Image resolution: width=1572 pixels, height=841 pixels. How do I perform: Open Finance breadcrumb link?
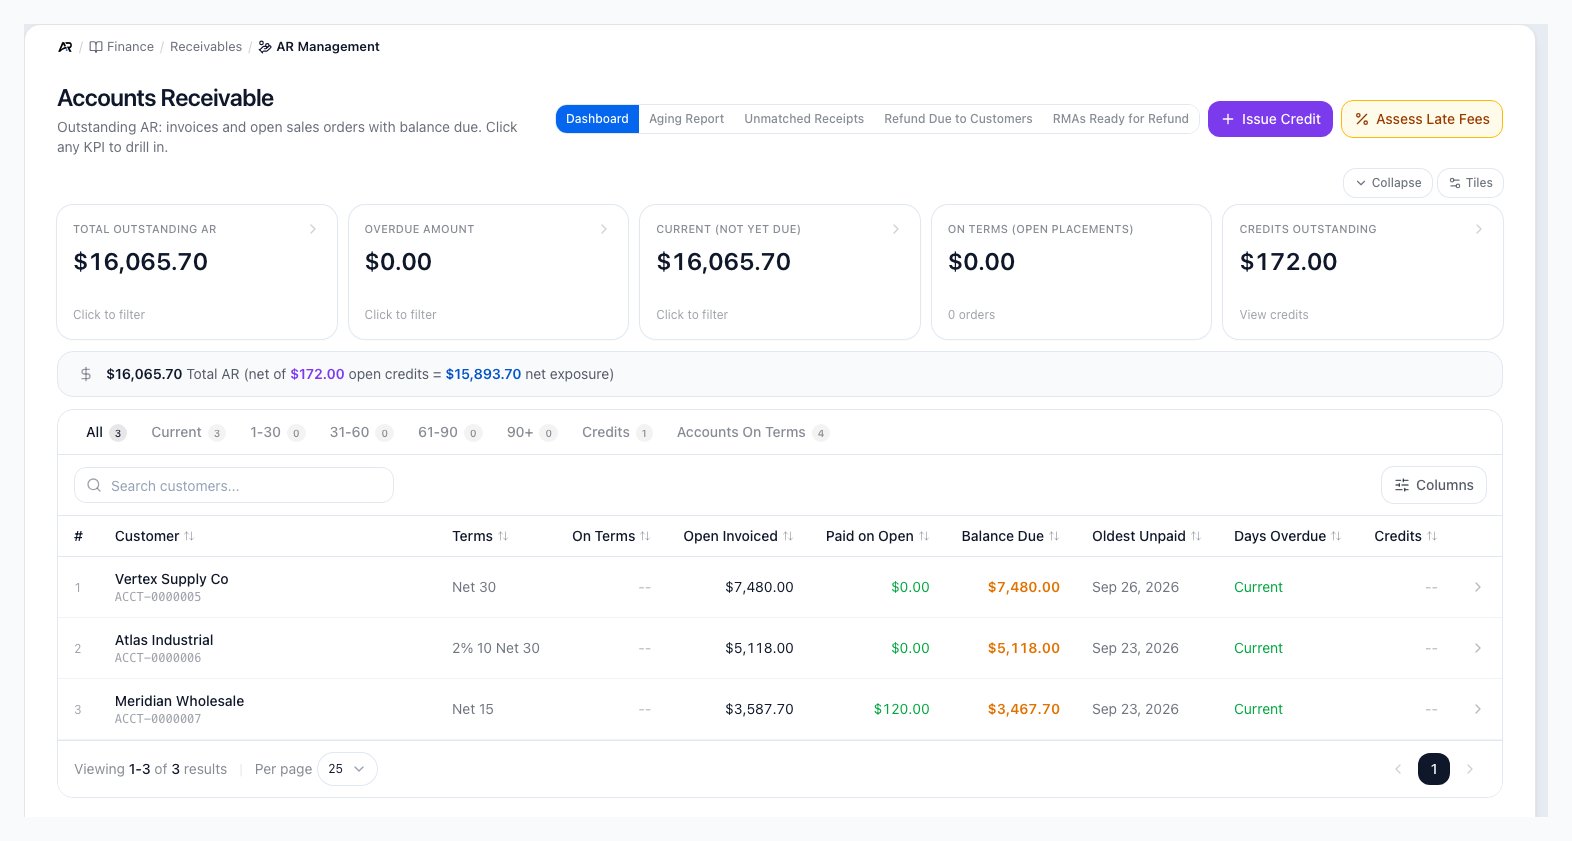point(122,47)
